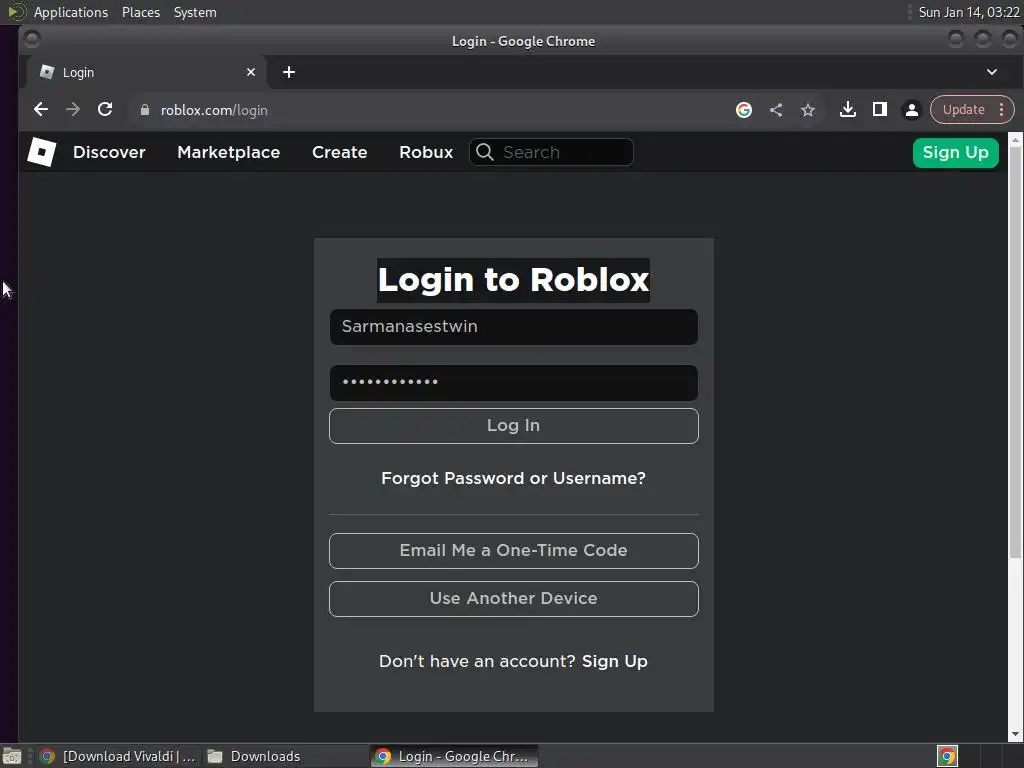
Task: Open a new tab with plus icon
Action: pos(289,72)
